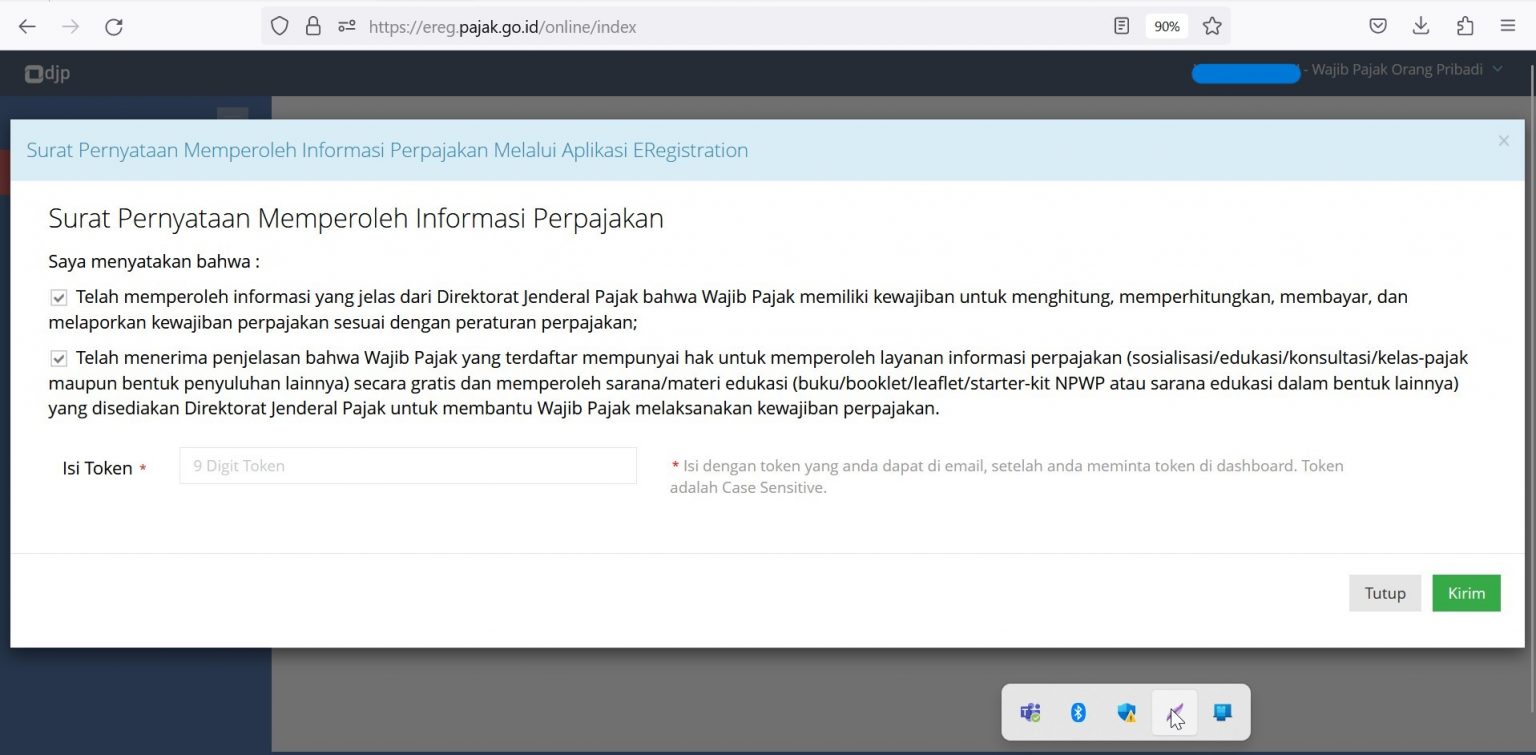This screenshot has width=1536, height=755.
Task: Click the browser back navigation arrow
Action: click(x=26, y=26)
